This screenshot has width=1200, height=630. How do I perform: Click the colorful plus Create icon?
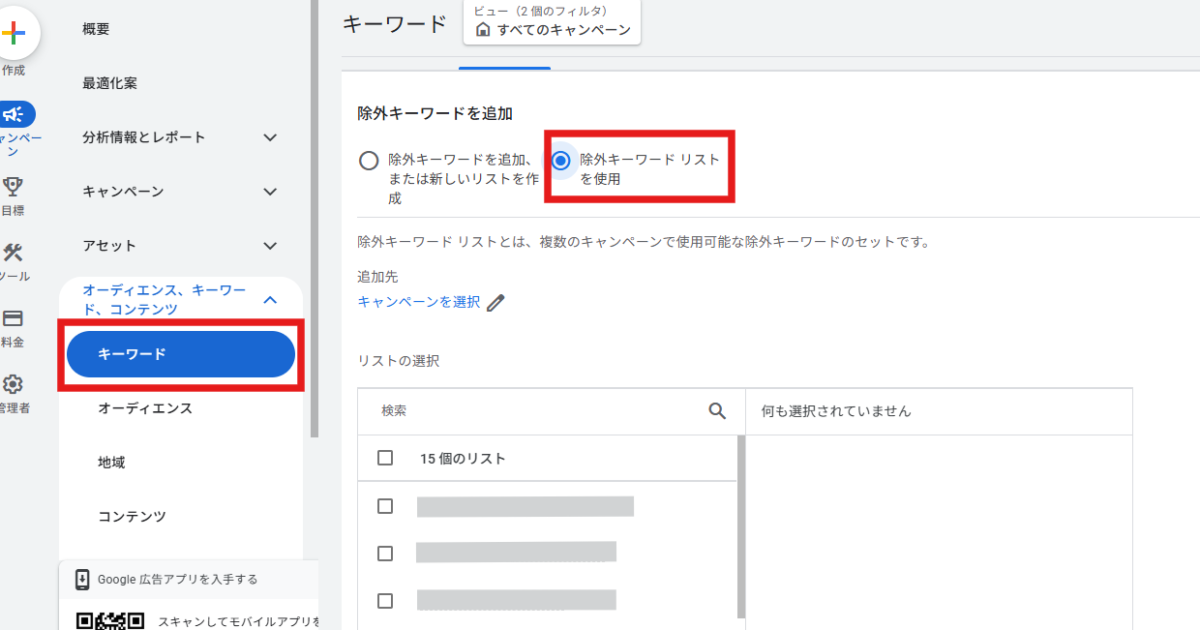13,34
